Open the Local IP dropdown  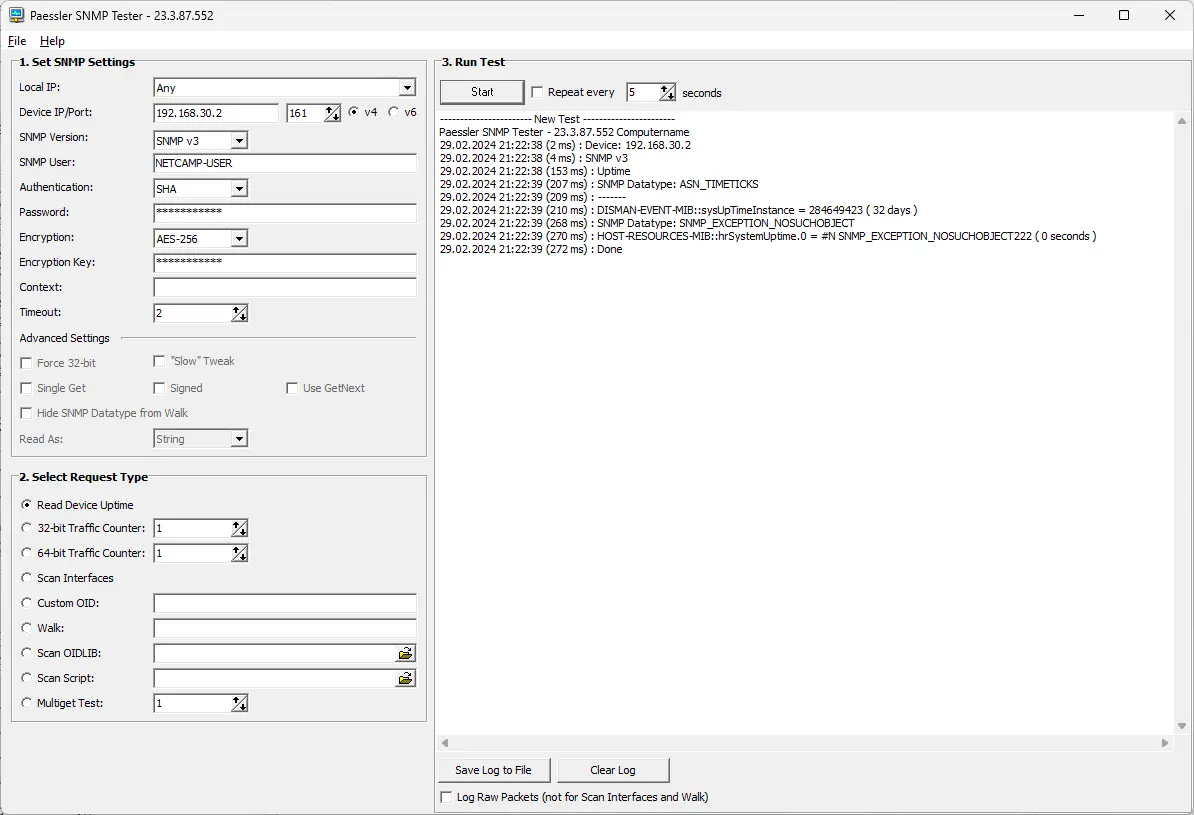coord(406,88)
